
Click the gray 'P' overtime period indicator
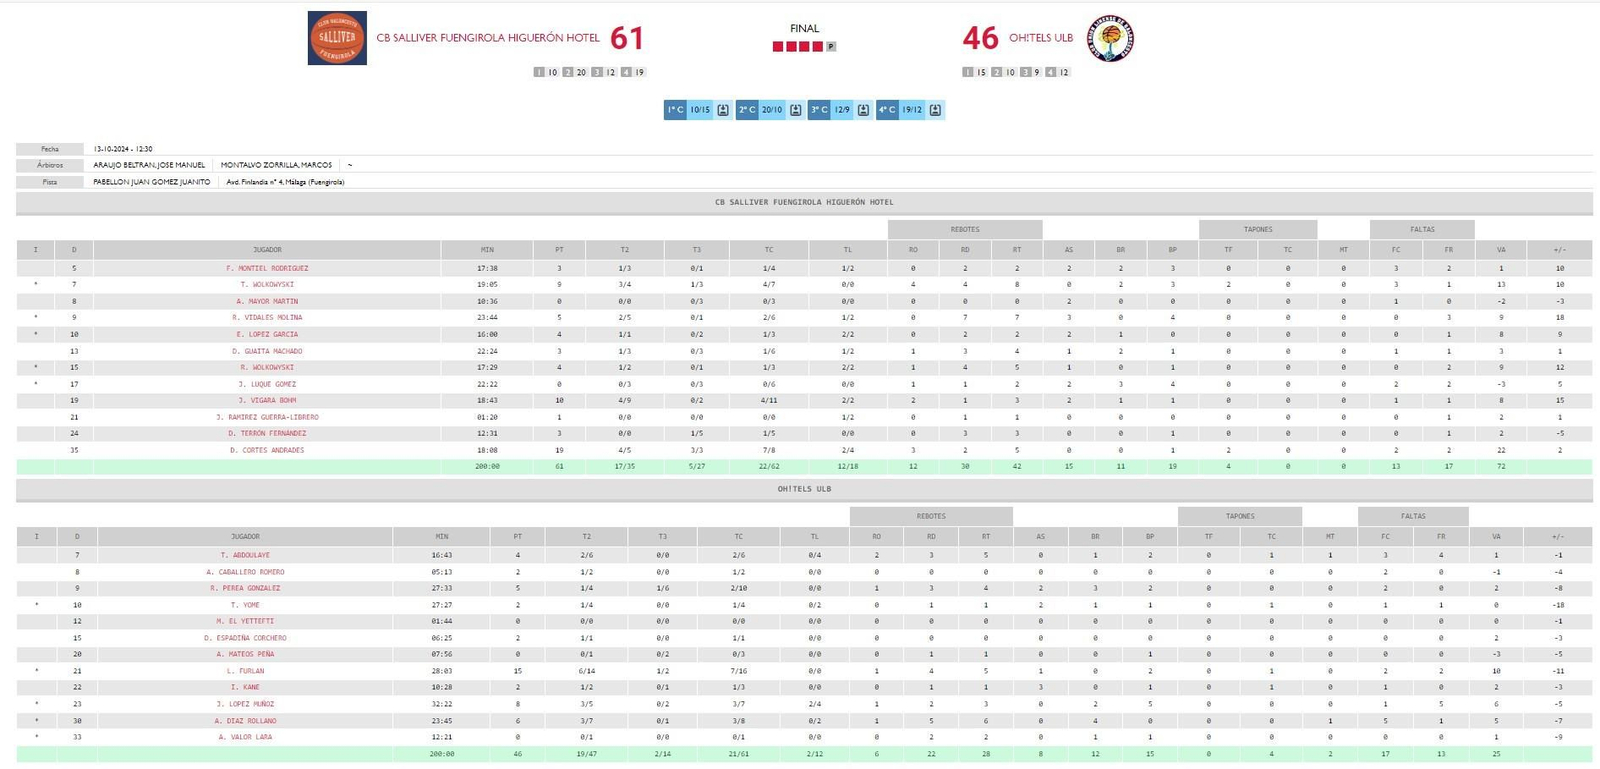[x=831, y=47]
